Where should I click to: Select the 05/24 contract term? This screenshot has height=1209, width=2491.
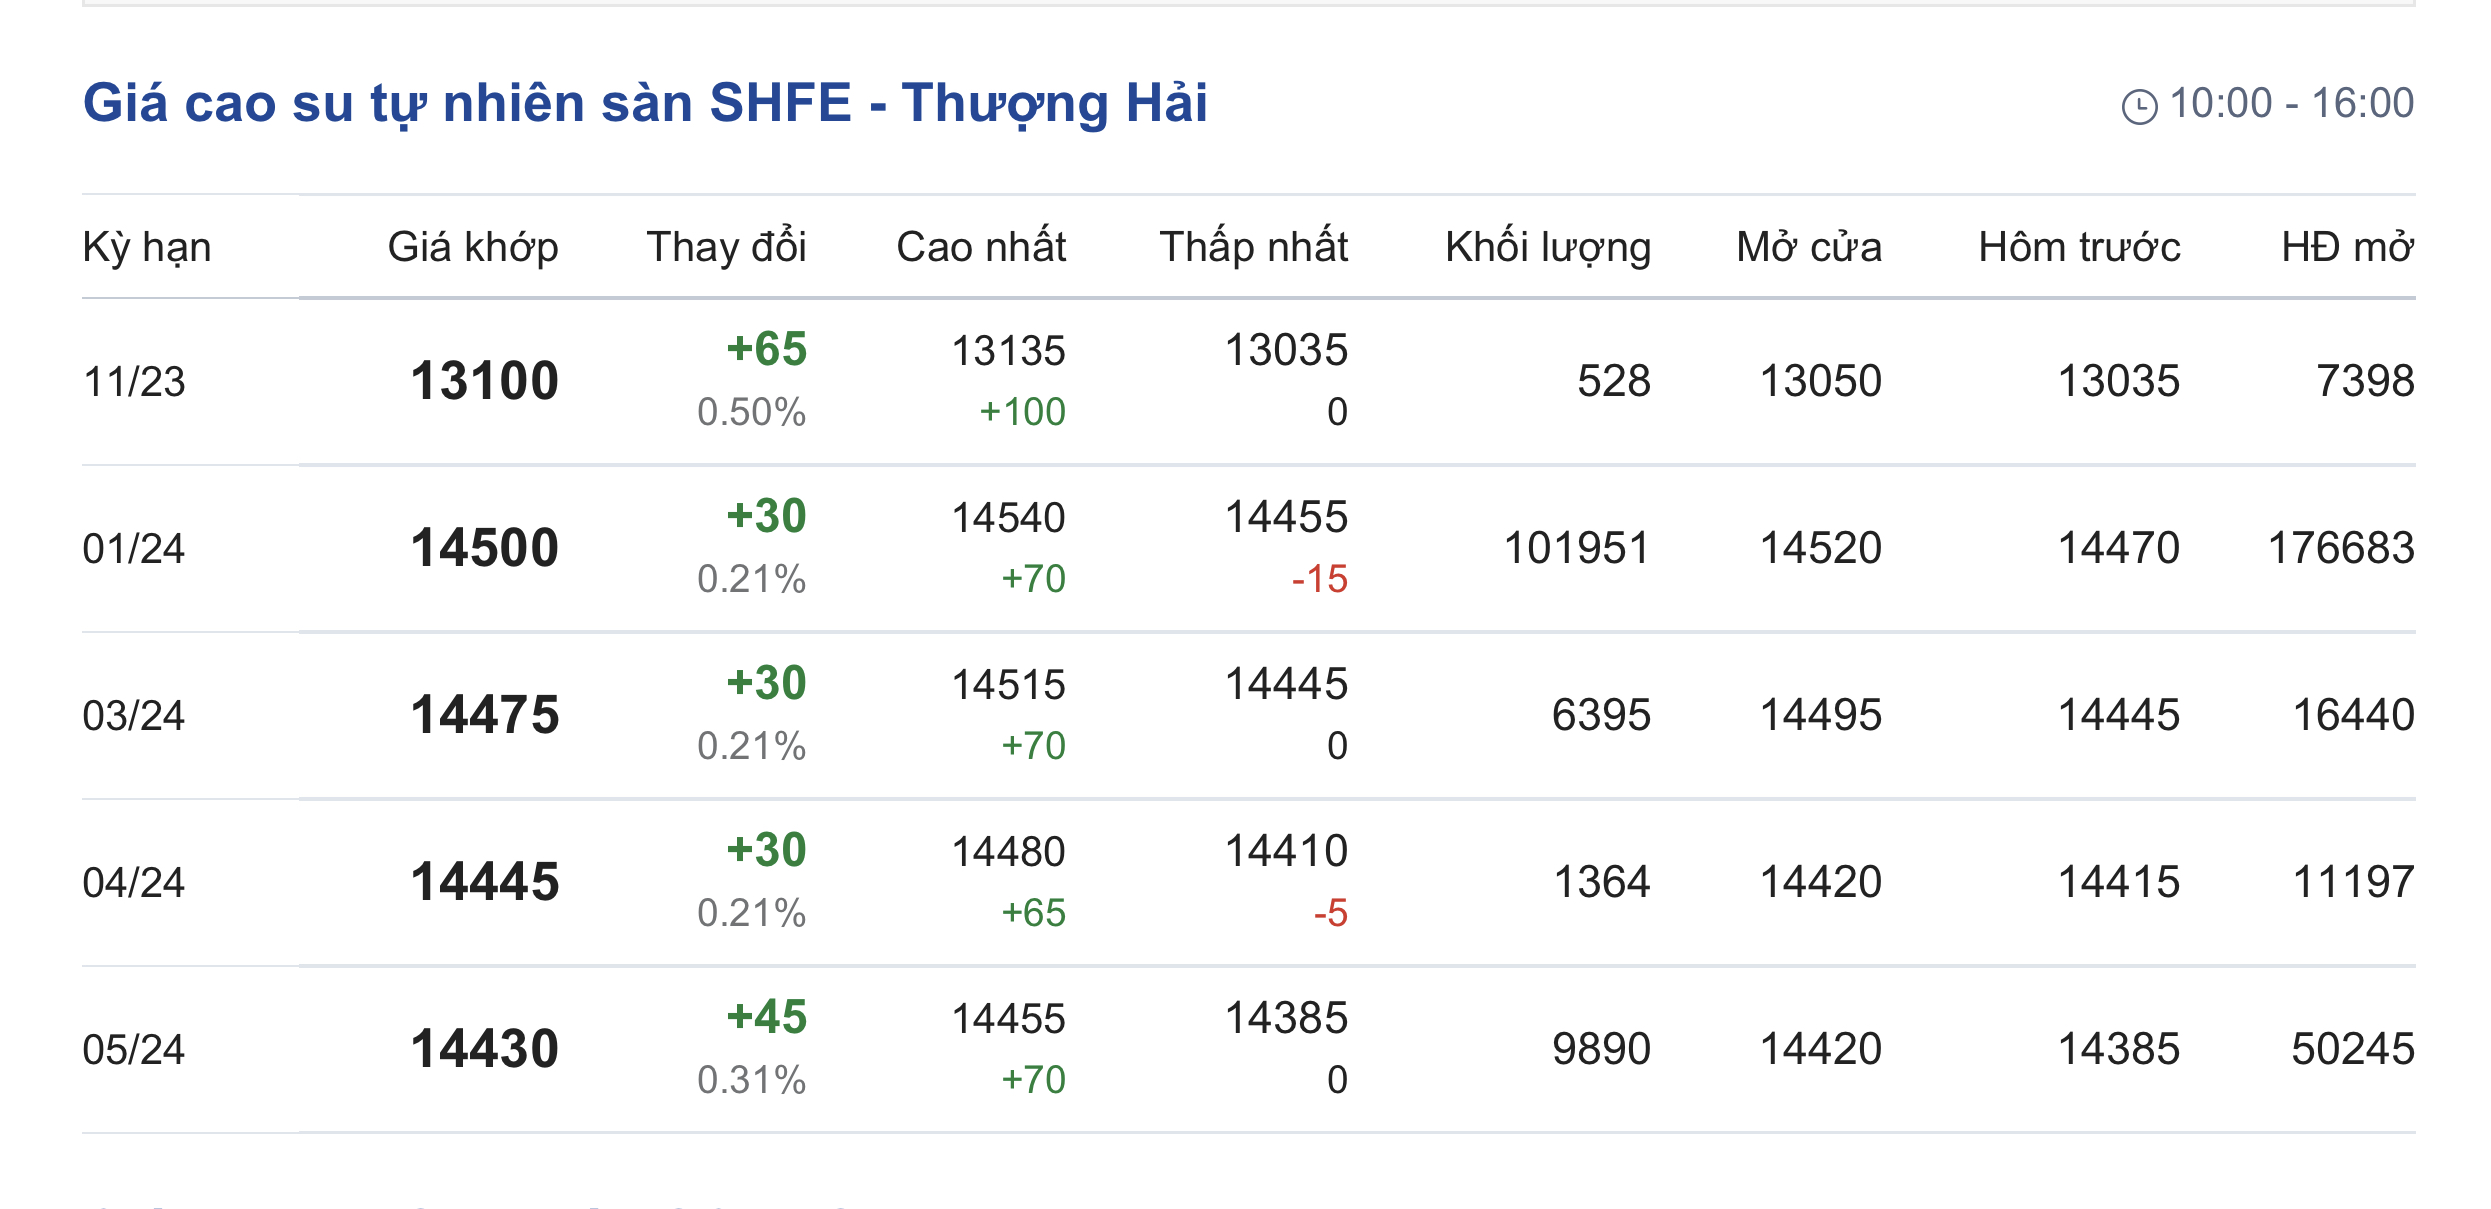(134, 1050)
